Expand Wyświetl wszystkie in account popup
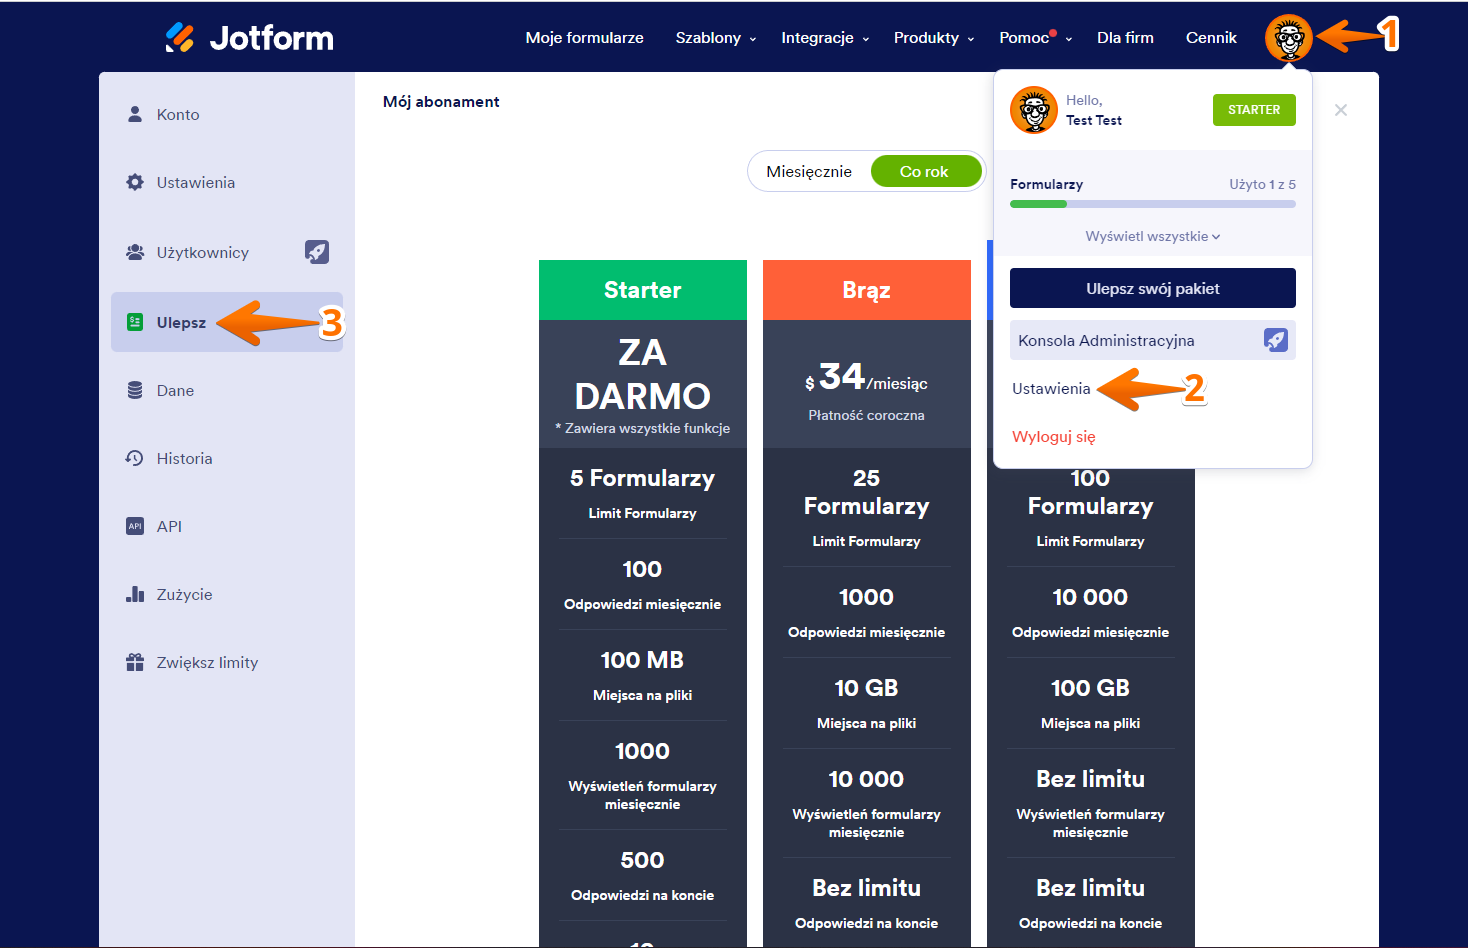The width and height of the screenshot is (1468, 948). click(1153, 237)
